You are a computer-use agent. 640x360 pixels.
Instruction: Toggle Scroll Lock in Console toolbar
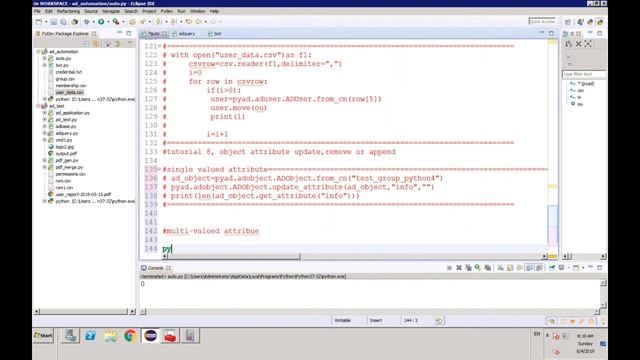(x=510, y=268)
